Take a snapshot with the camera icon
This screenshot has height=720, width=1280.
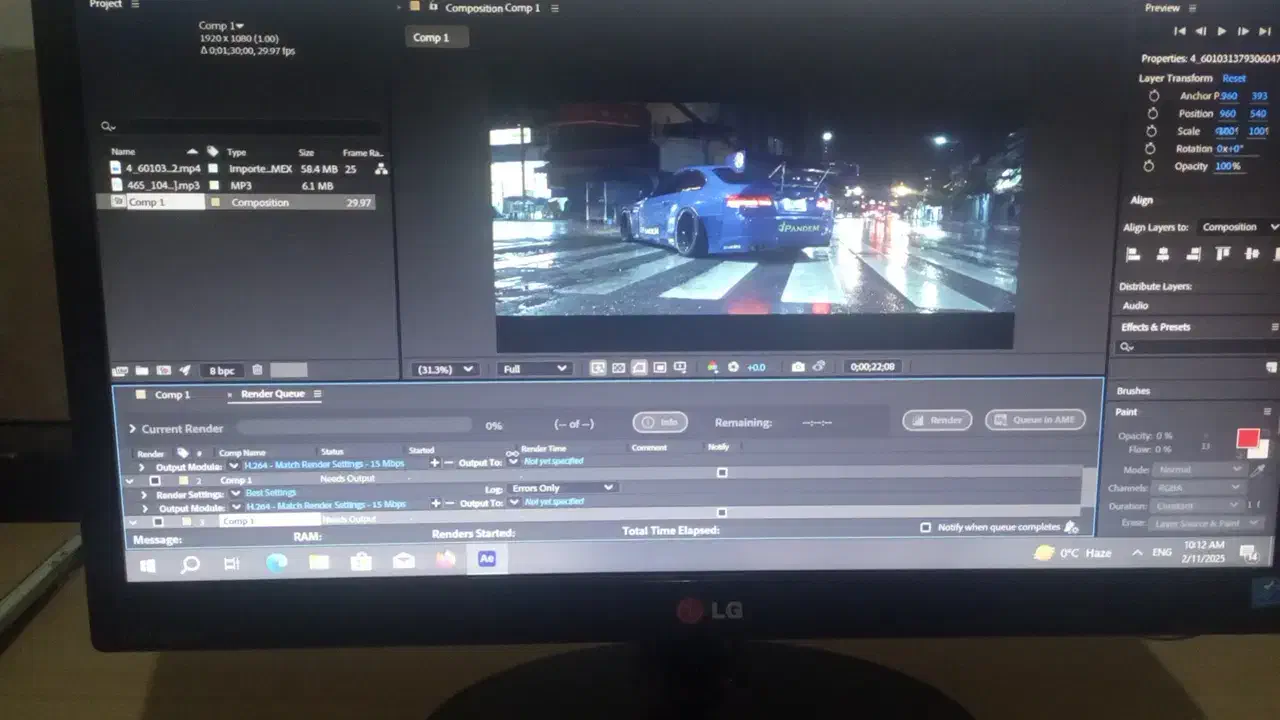coord(798,368)
